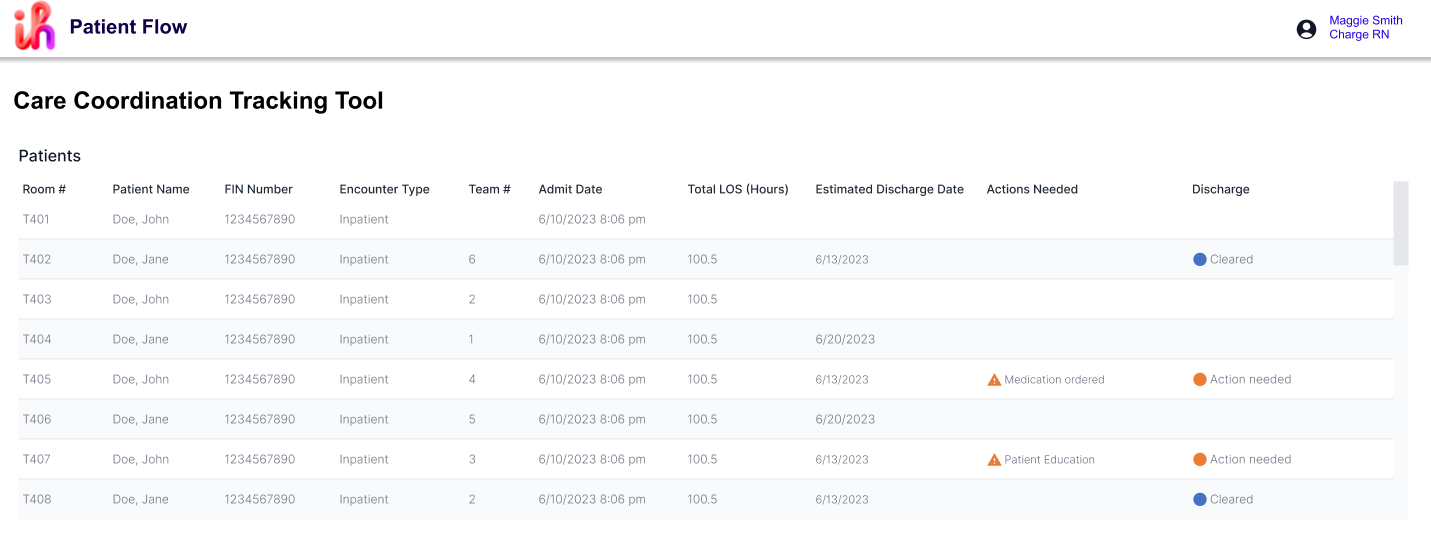Viewport: 1431px width, 541px height.
Task: Click patient name Doe, Jane in row T402
Action: pos(140,259)
